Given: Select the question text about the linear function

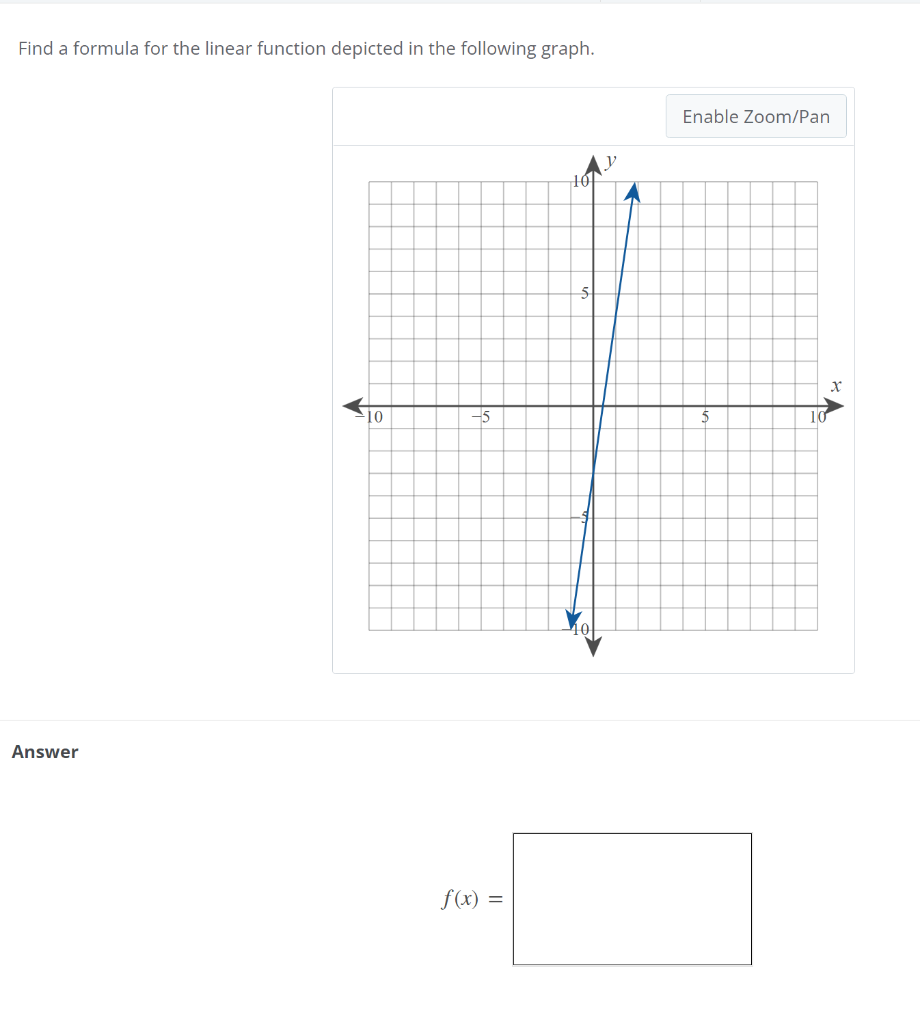Looking at the screenshot, I should click(x=306, y=48).
